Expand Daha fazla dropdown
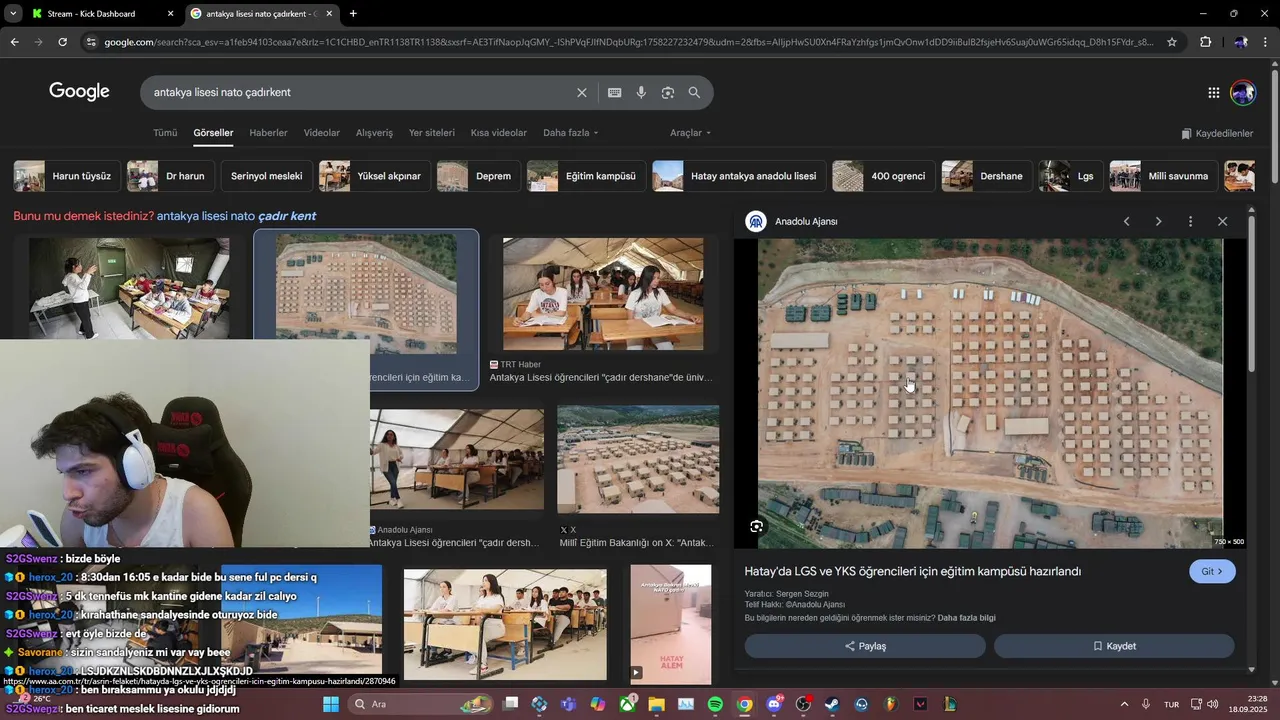 click(571, 133)
